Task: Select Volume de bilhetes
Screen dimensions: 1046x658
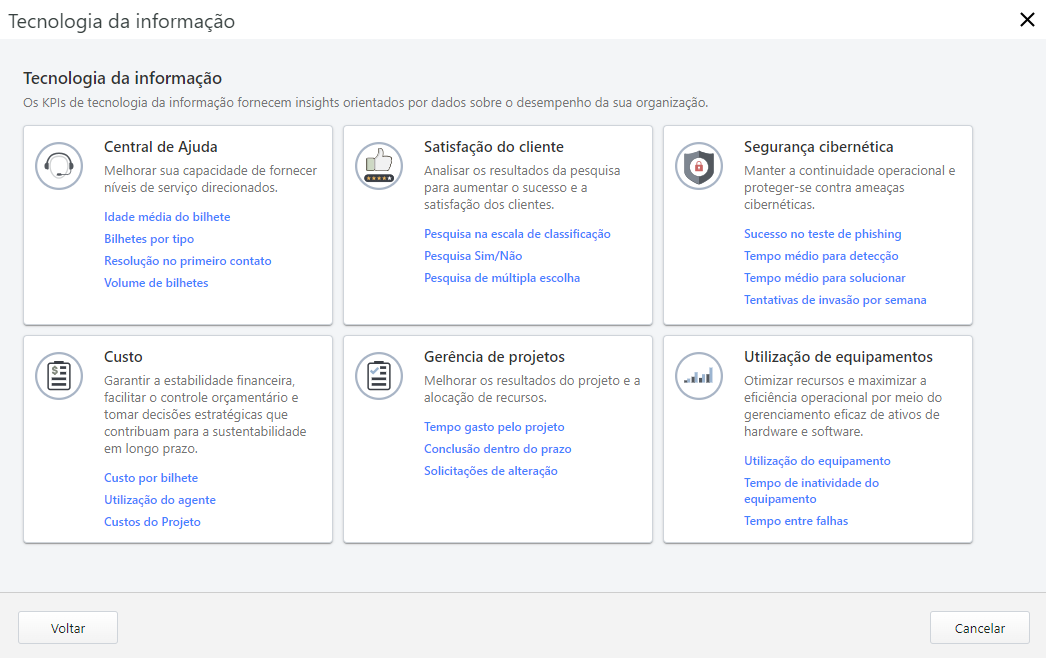Action: (x=157, y=282)
